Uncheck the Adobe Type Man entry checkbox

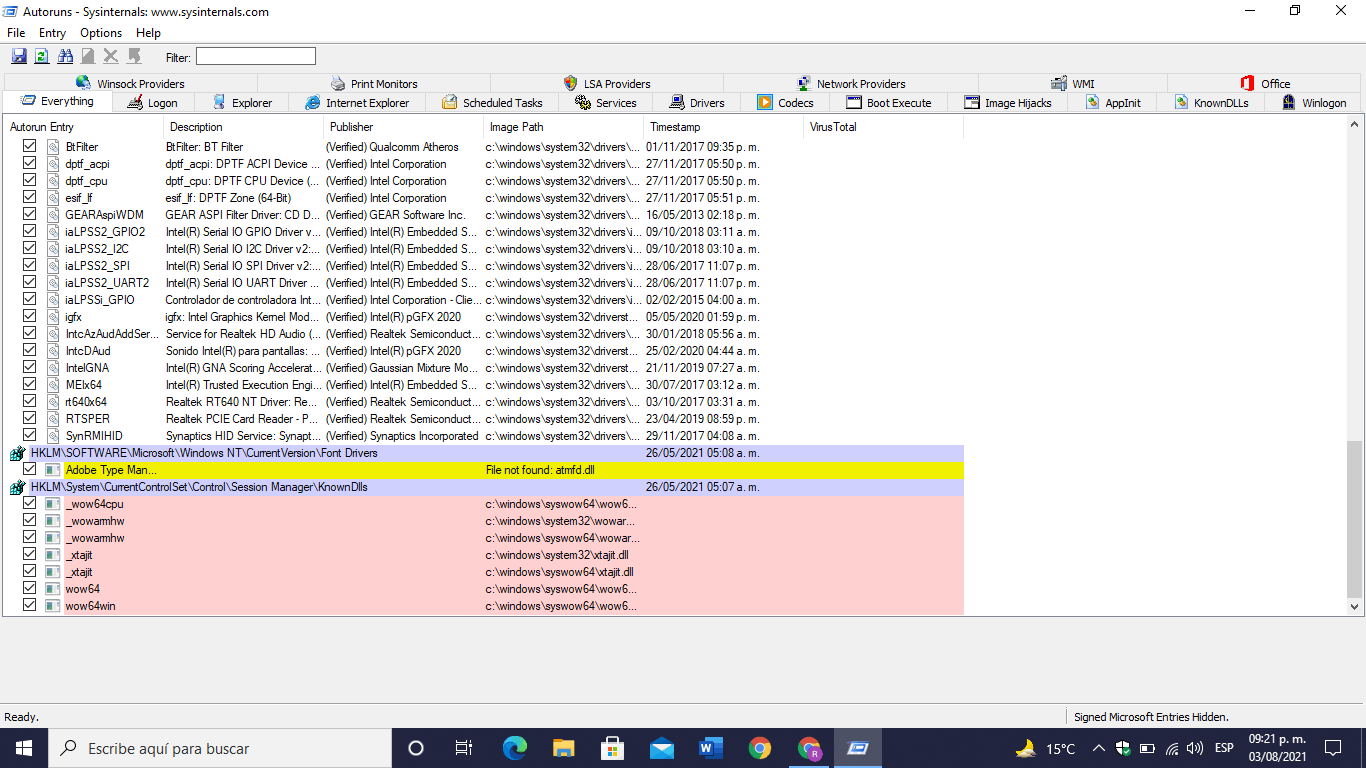(x=29, y=470)
